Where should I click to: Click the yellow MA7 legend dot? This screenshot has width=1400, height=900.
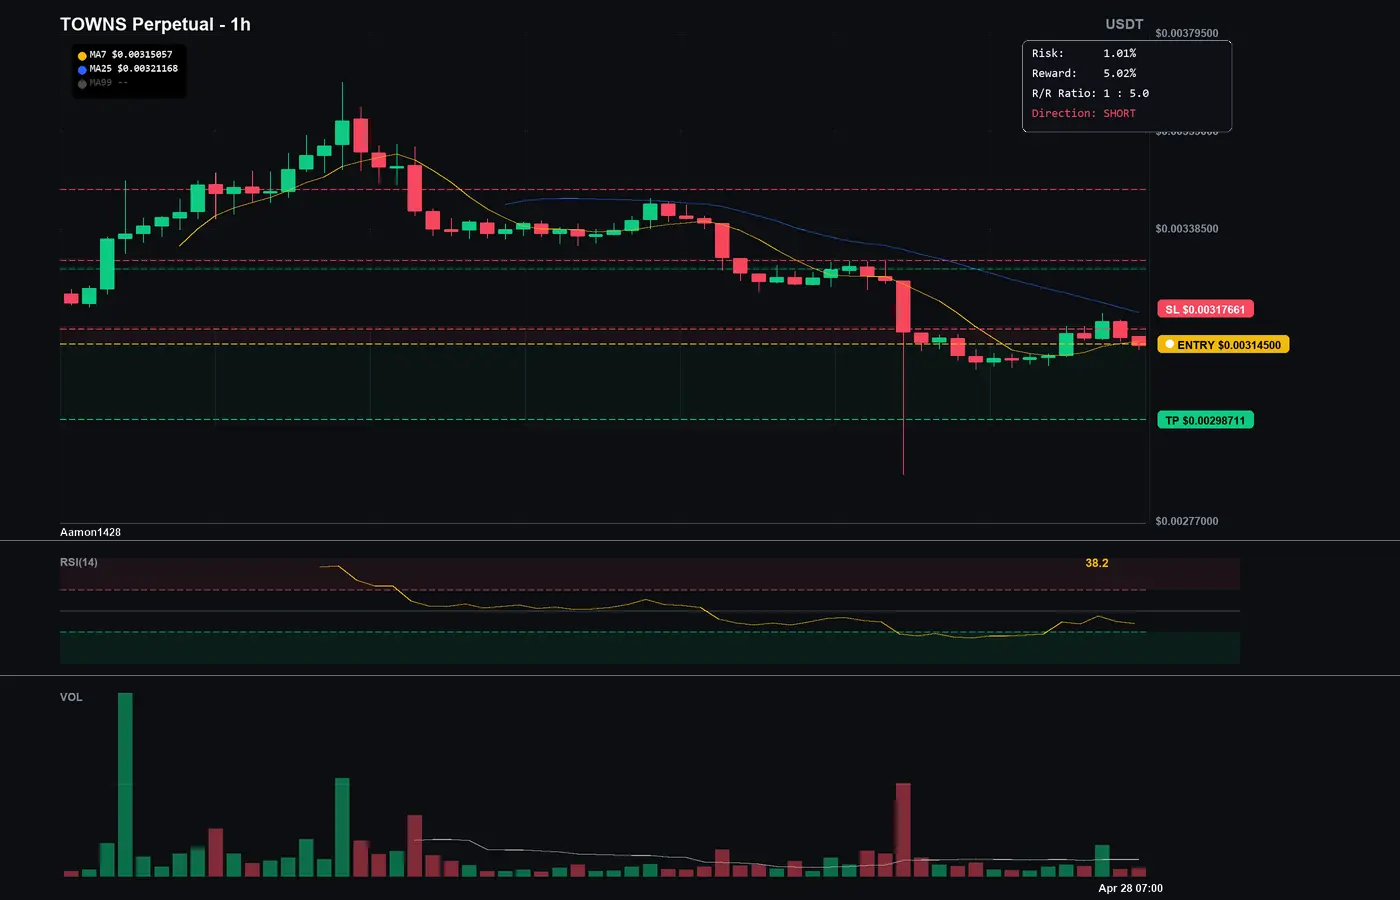pos(82,56)
